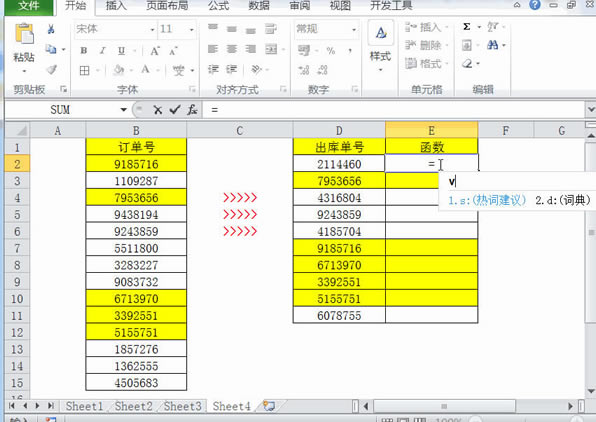
Task: Increase decimal places
Action: tap(304, 70)
